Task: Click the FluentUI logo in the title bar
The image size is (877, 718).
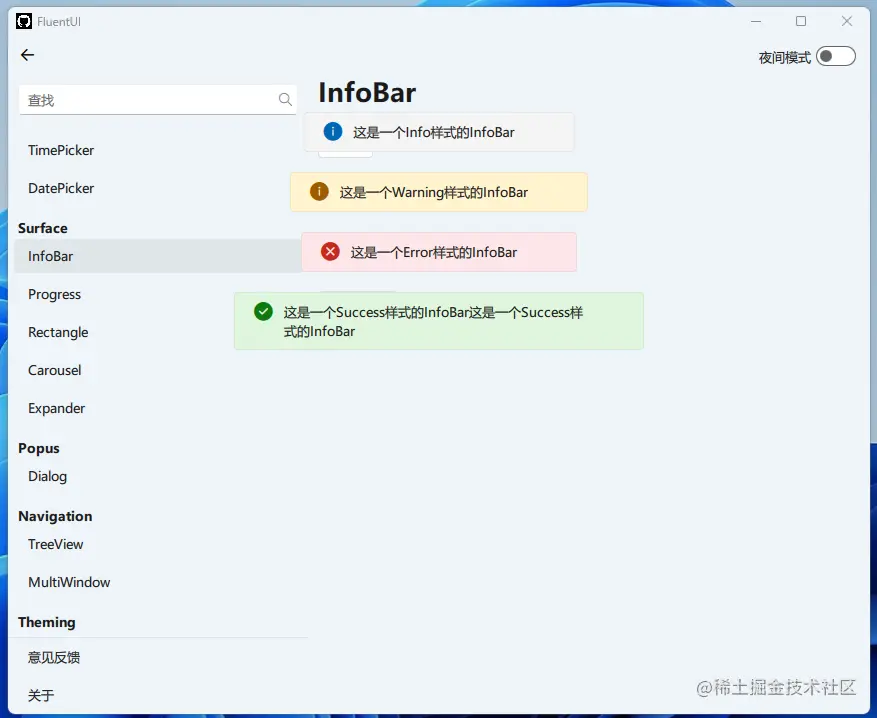Action: point(22,21)
